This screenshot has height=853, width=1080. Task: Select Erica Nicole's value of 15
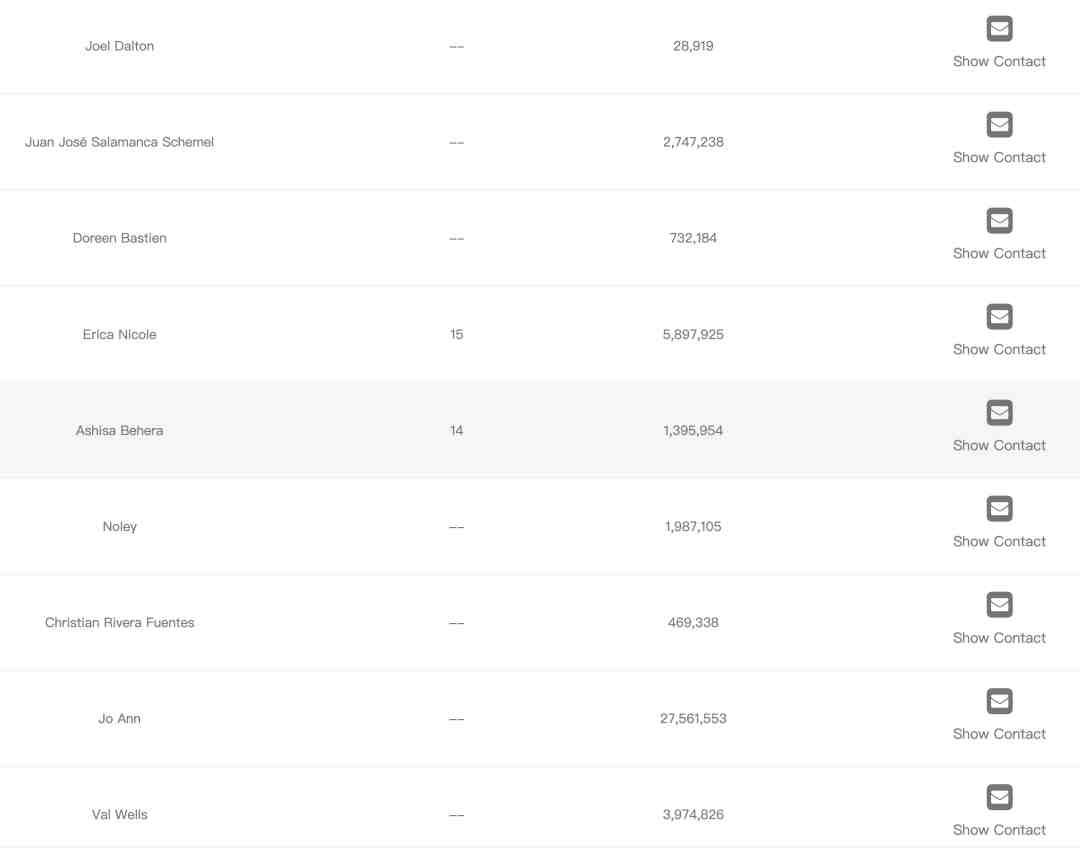point(456,334)
